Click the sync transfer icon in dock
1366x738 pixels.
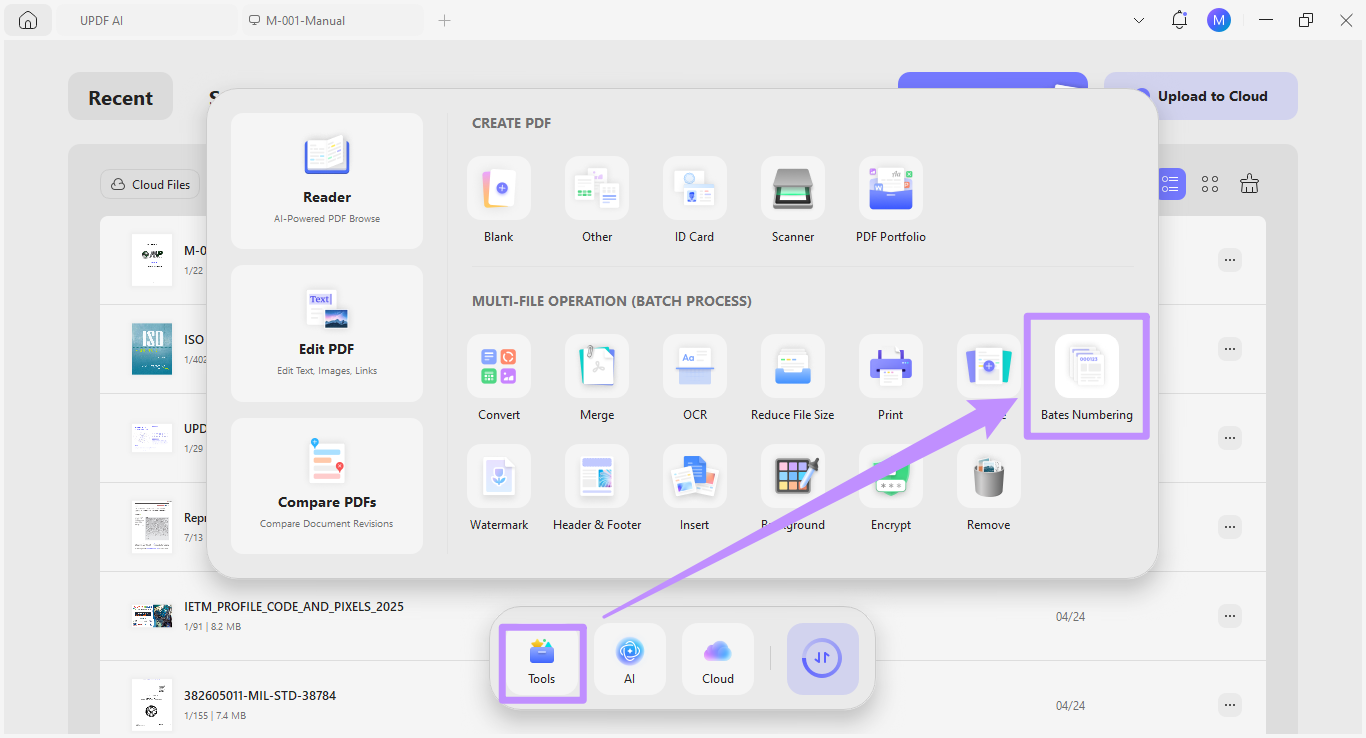click(x=823, y=659)
